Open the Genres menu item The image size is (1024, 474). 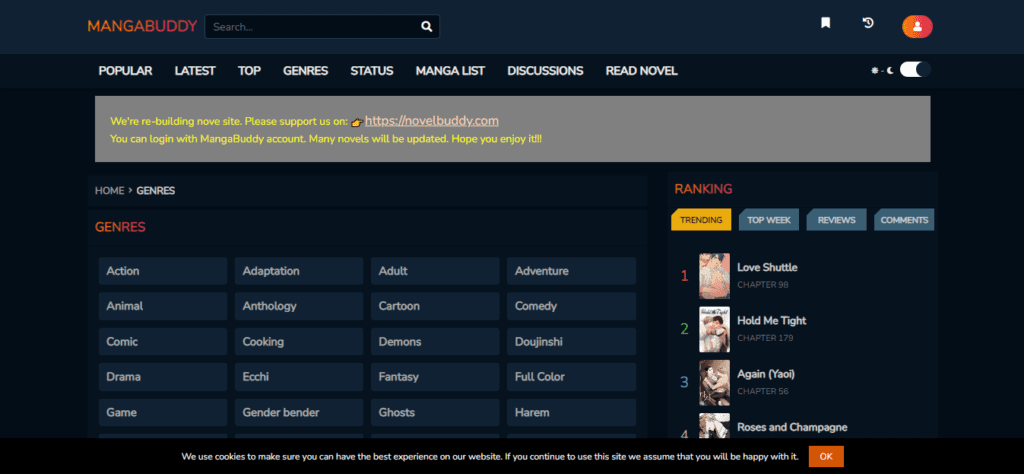pos(305,71)
